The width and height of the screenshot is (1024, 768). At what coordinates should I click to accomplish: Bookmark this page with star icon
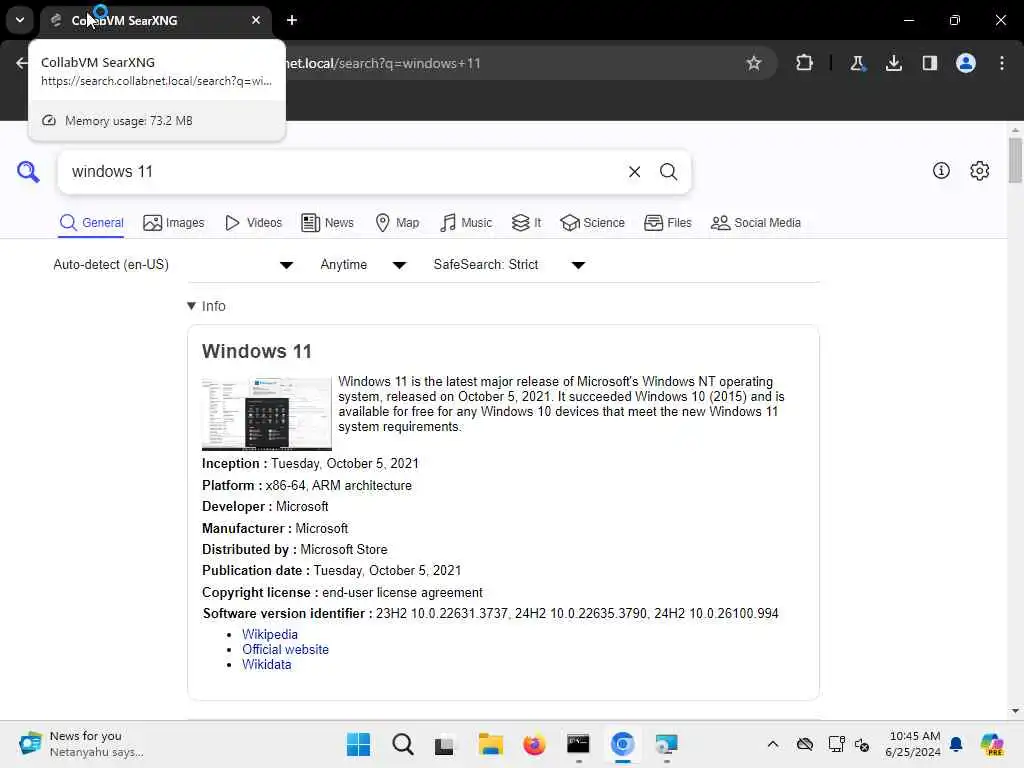coord(754,63)
